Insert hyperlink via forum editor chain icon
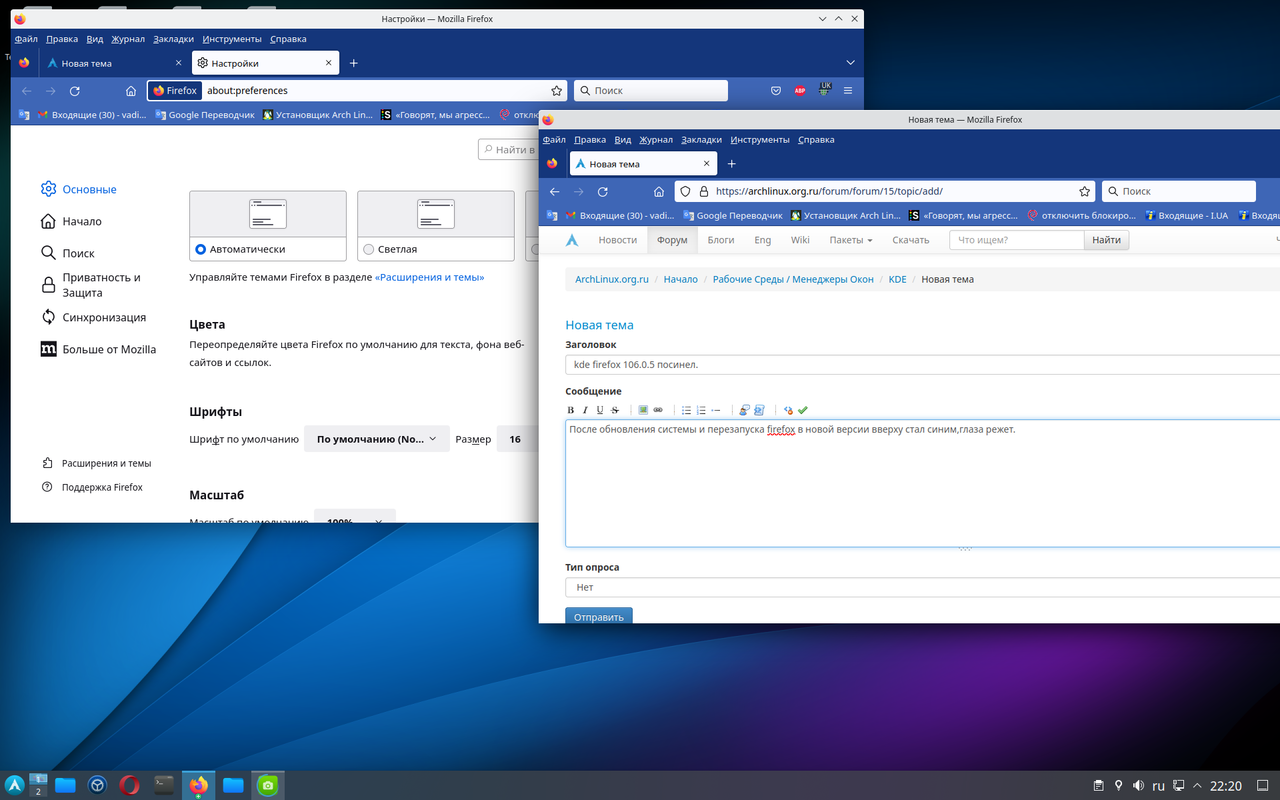 pos(658,410)
